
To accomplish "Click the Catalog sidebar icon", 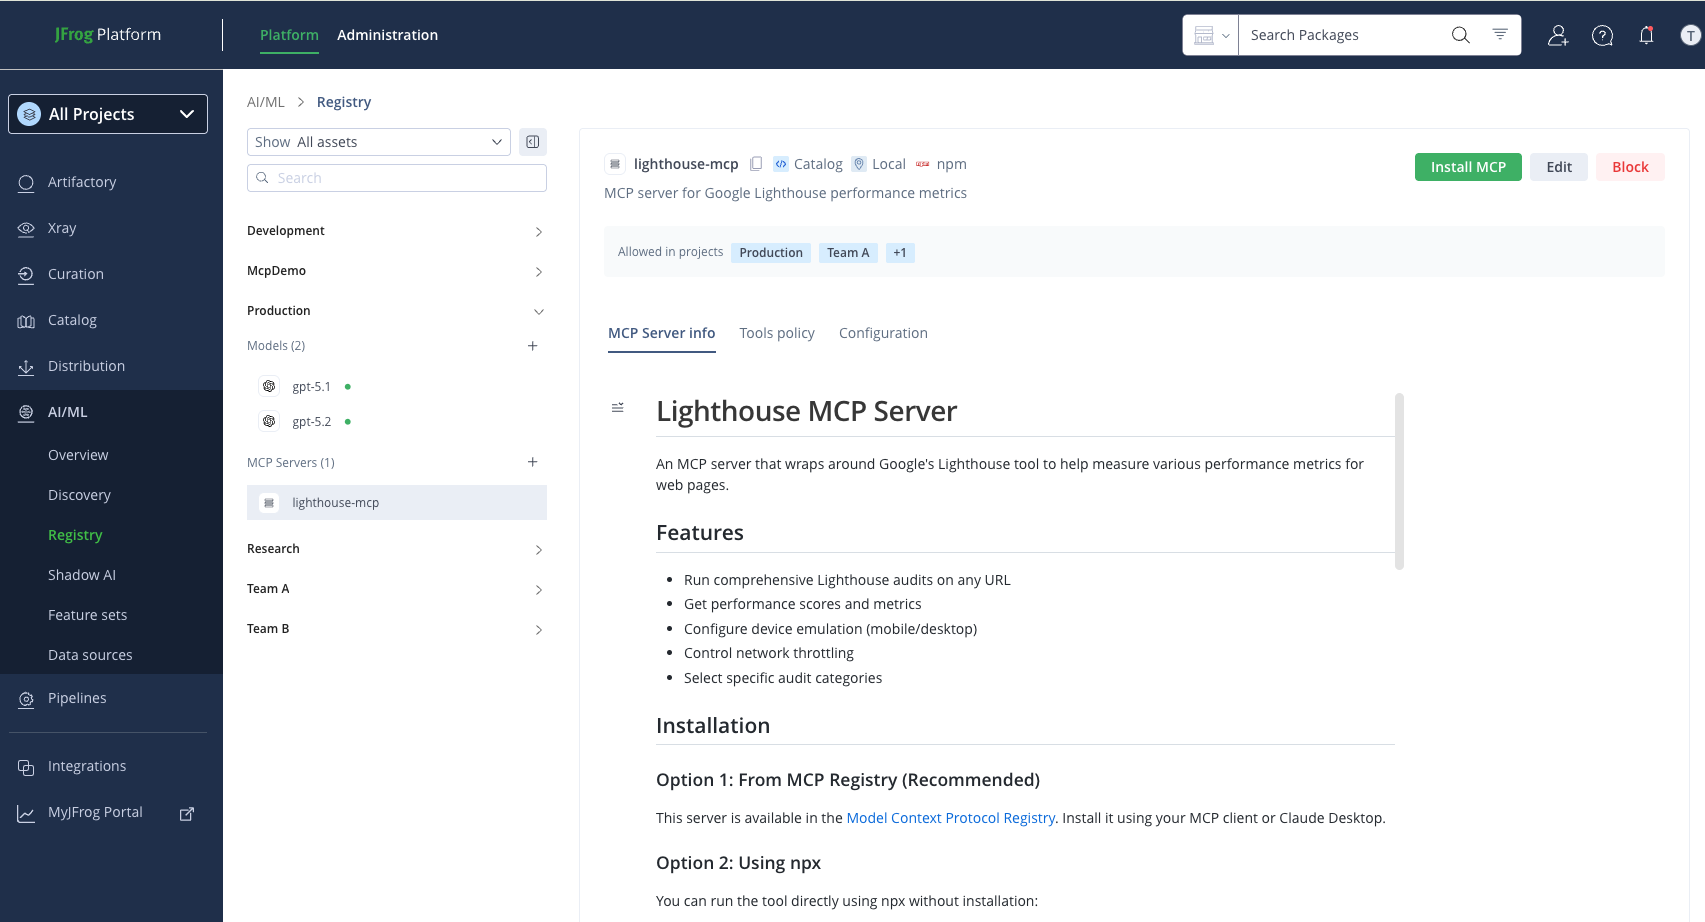I will click(26, 321).
